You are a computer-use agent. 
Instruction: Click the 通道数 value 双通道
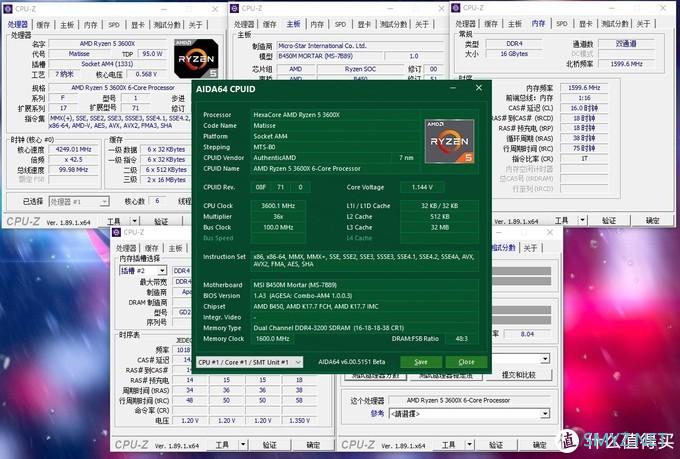626,43
